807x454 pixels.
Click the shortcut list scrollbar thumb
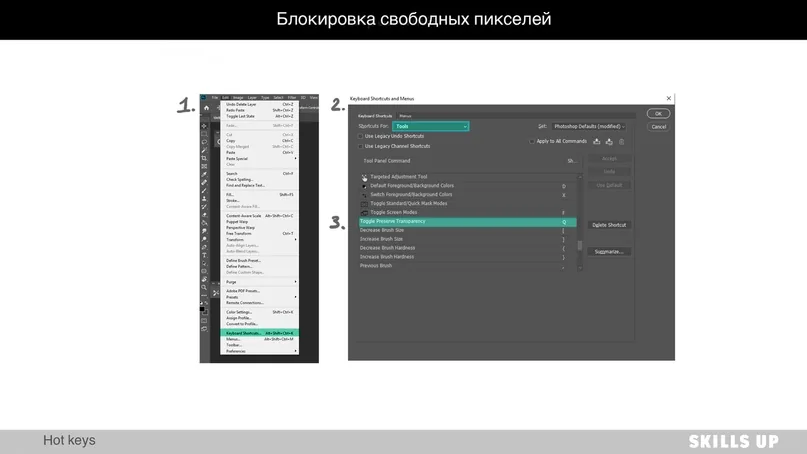click(x=580, y=246)
